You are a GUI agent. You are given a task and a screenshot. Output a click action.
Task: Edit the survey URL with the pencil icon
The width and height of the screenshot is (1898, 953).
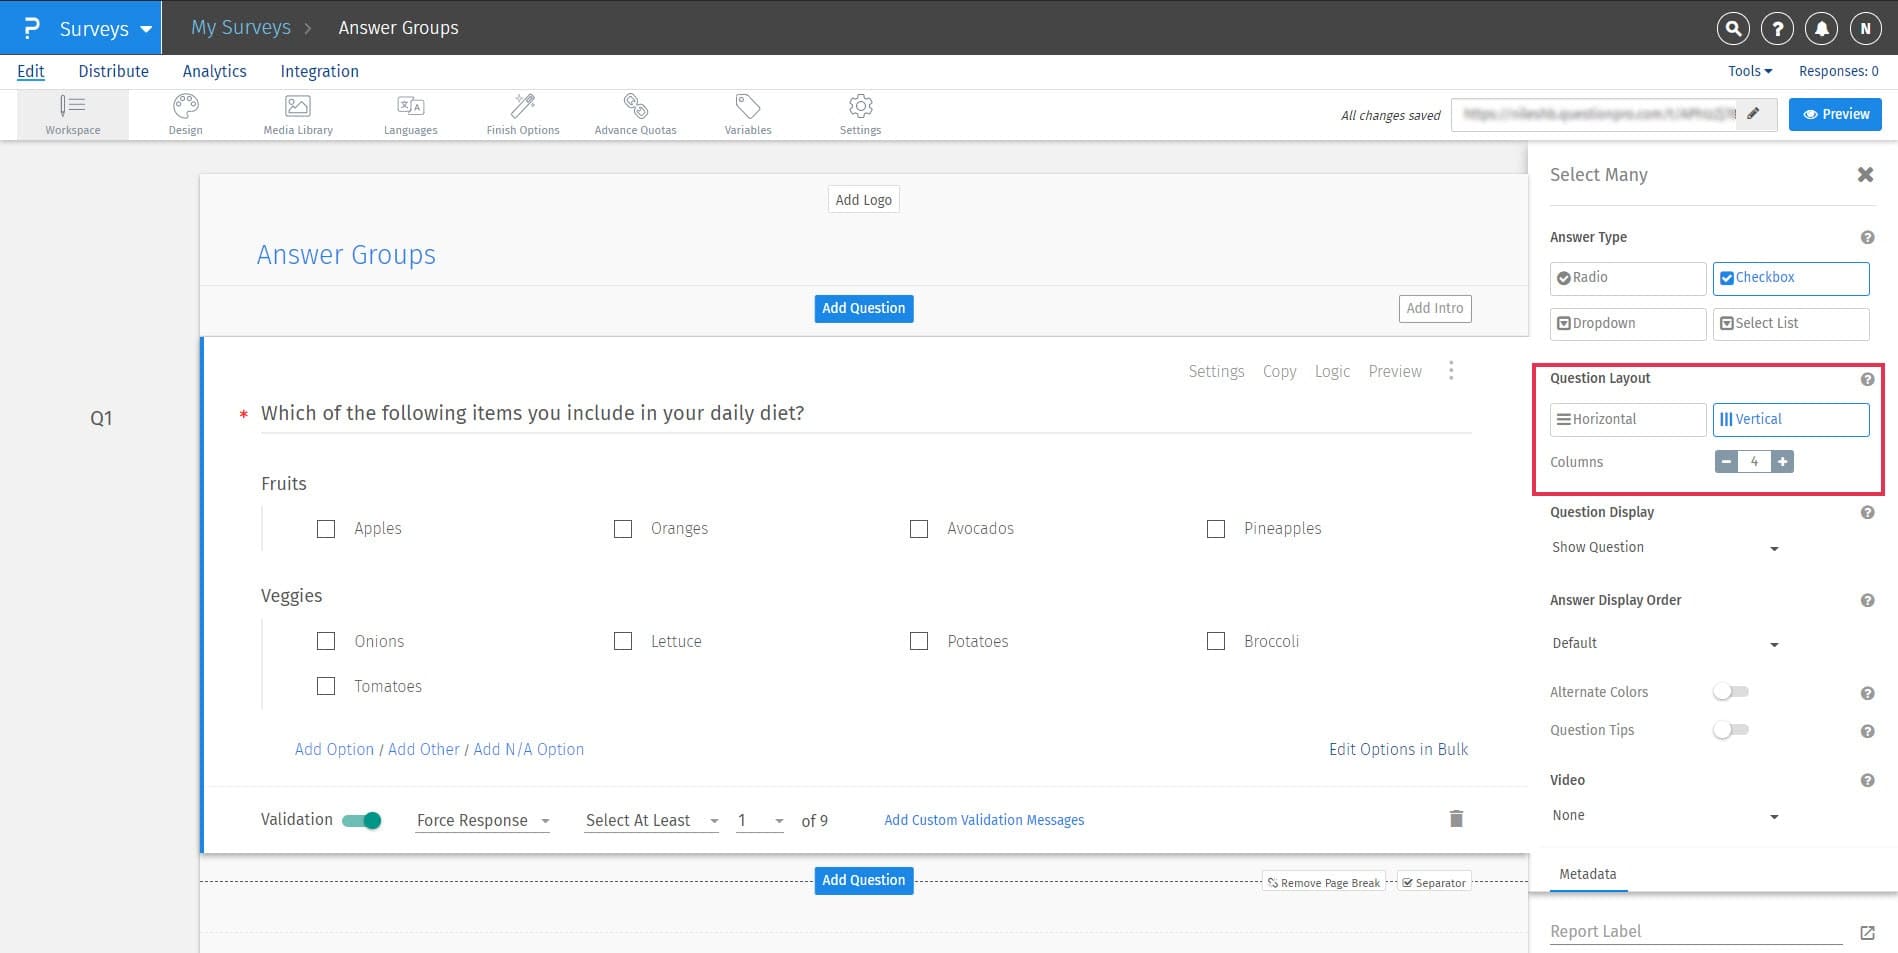[1753, 114]
